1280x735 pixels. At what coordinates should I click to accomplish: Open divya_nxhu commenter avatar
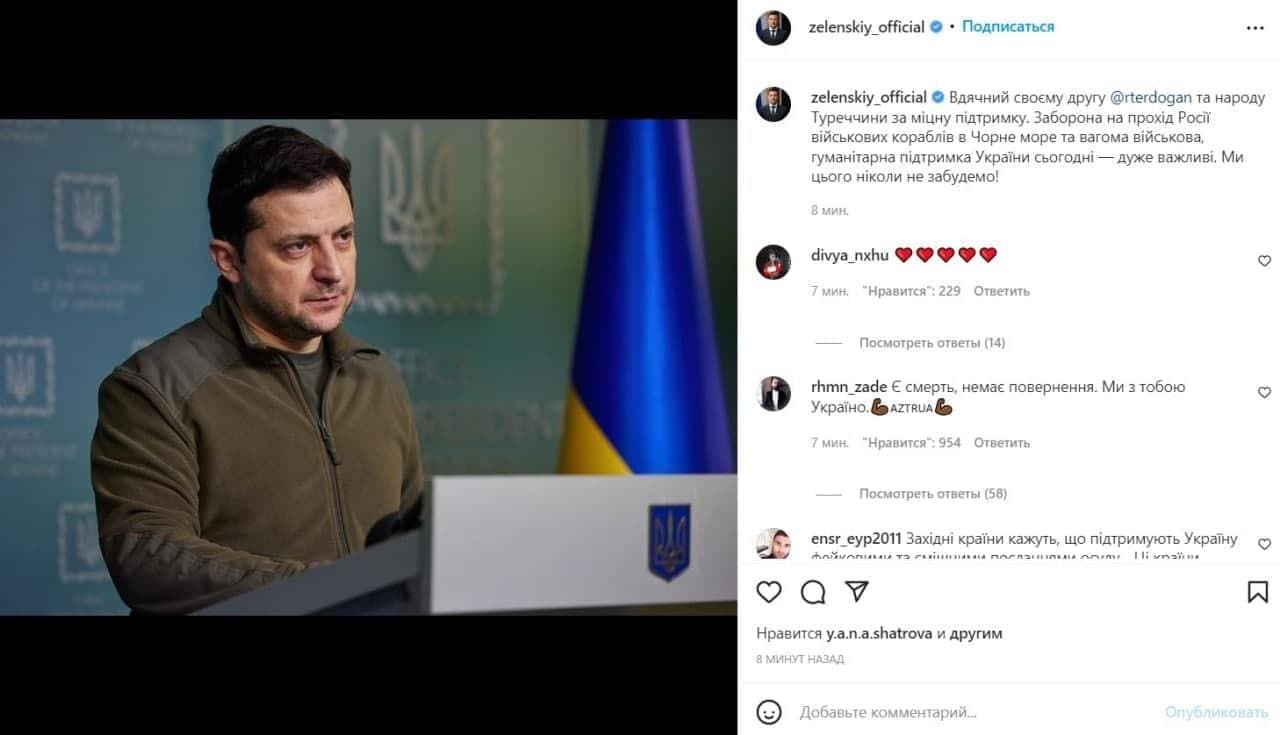[x=773, y=261]
